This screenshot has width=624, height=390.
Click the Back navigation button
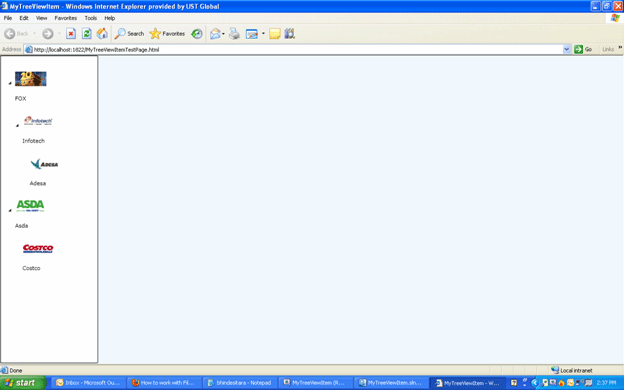(17, 34)
